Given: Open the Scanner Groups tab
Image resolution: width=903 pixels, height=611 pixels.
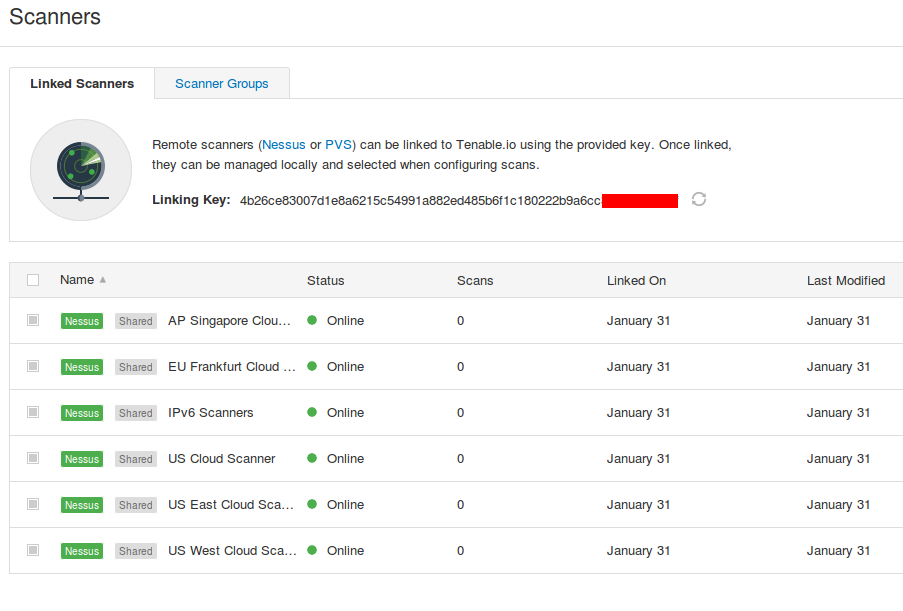Looking at the screenshot, I should (222, 84).
